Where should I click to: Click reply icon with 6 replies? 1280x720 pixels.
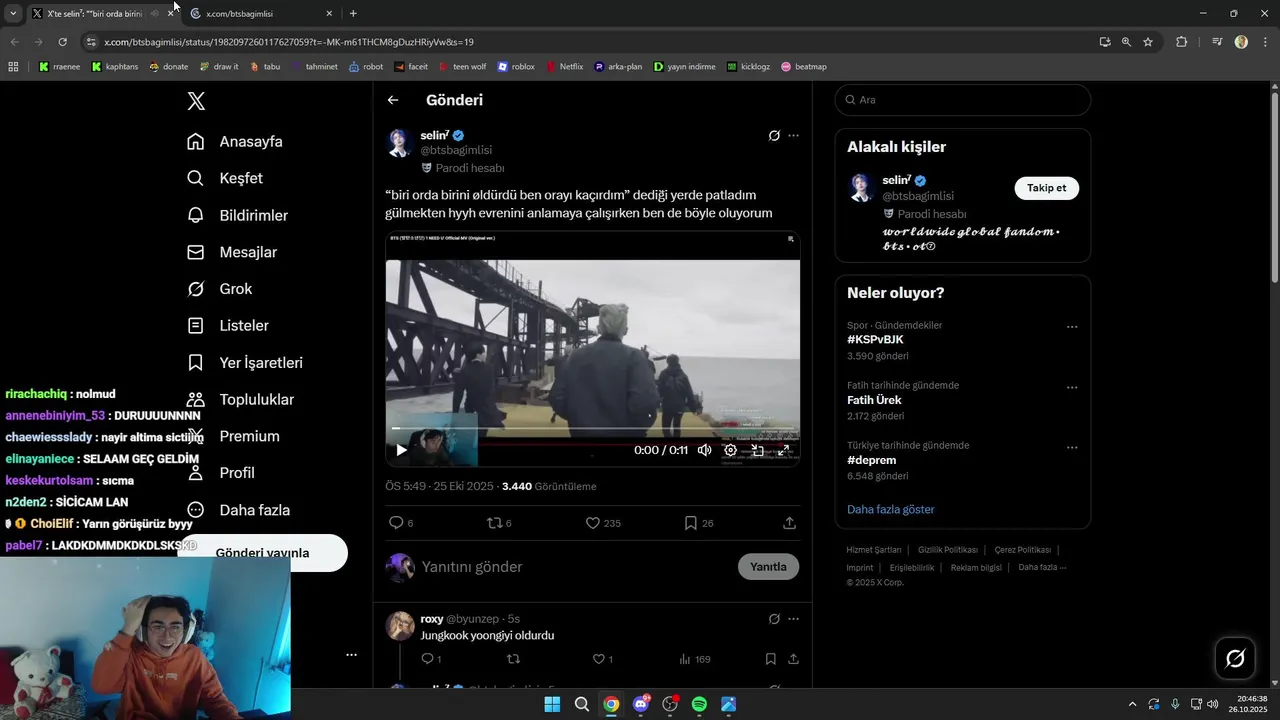401,523
